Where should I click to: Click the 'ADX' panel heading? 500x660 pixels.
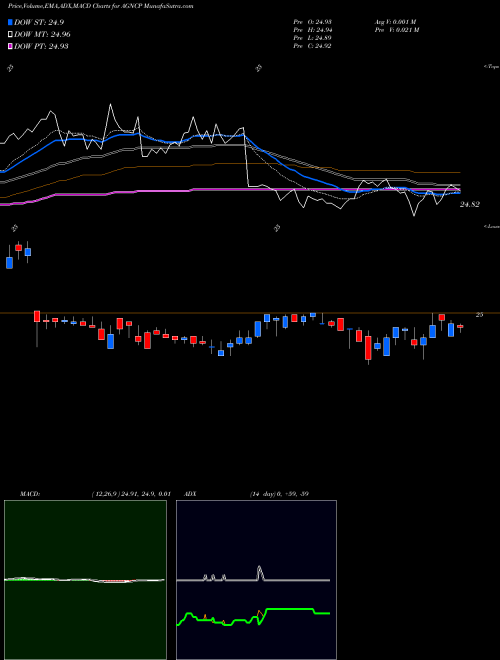(x=191, y=494)
